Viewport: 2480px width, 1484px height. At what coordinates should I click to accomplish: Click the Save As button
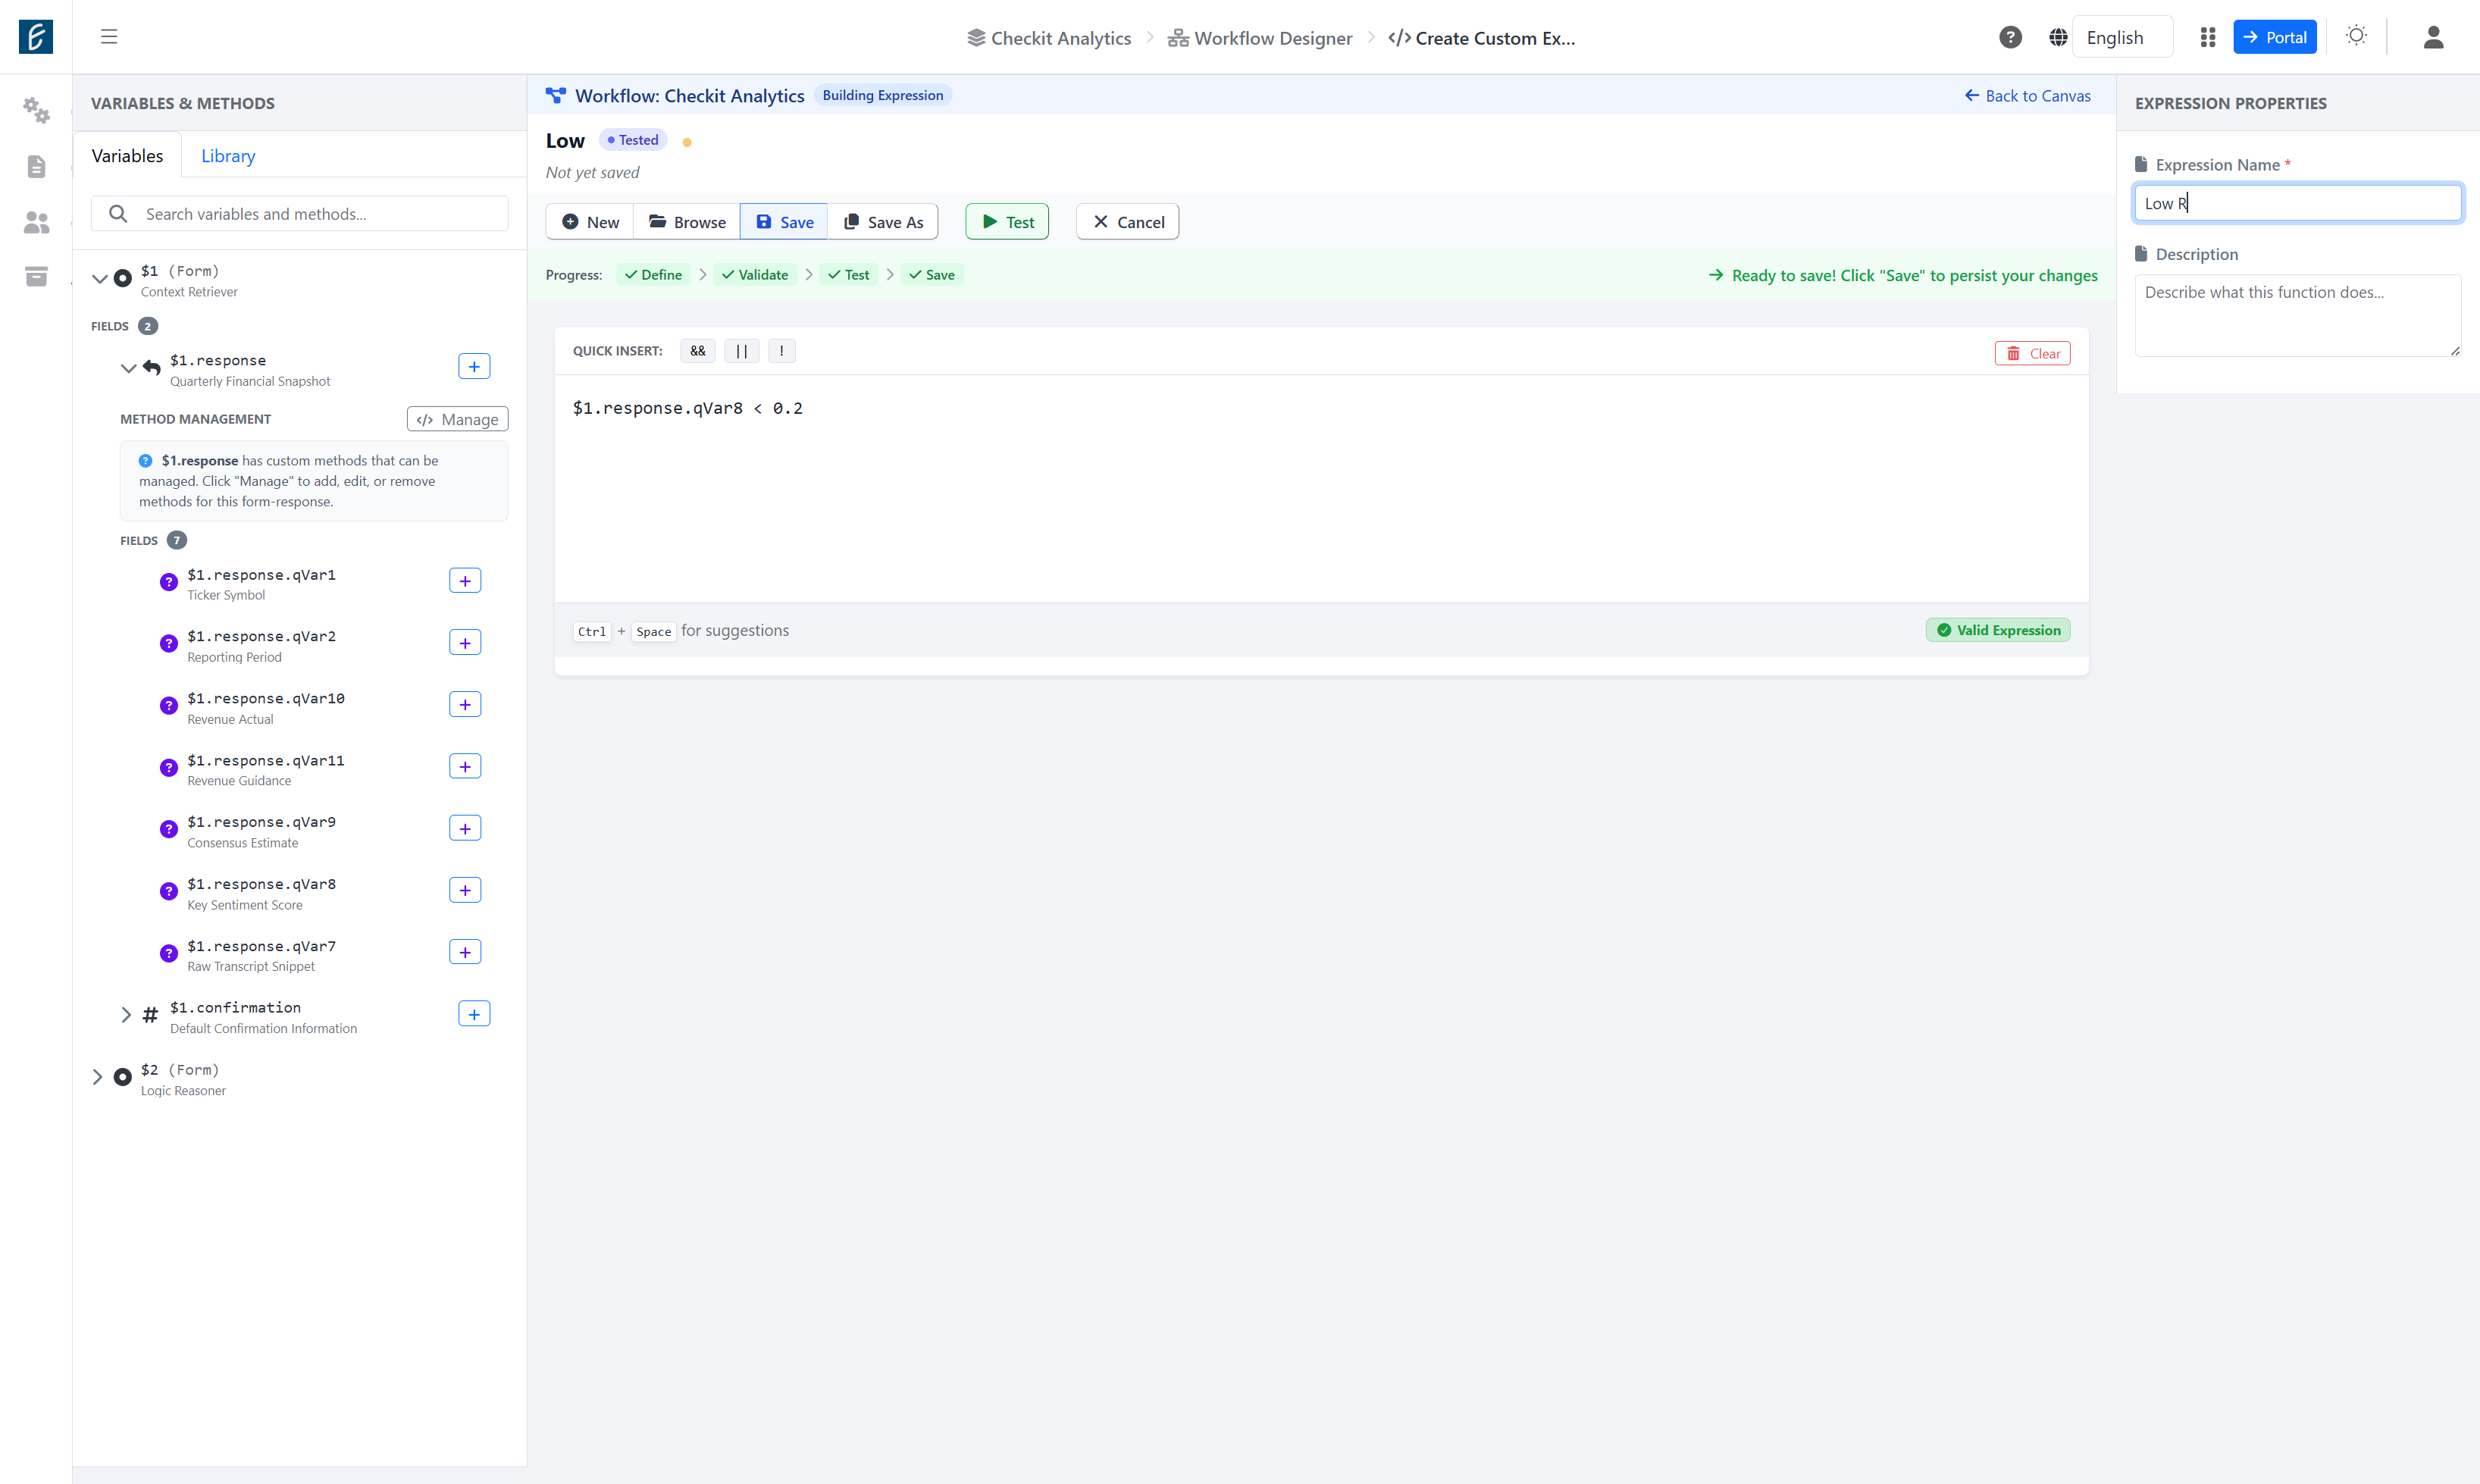[x=883, y=222]
